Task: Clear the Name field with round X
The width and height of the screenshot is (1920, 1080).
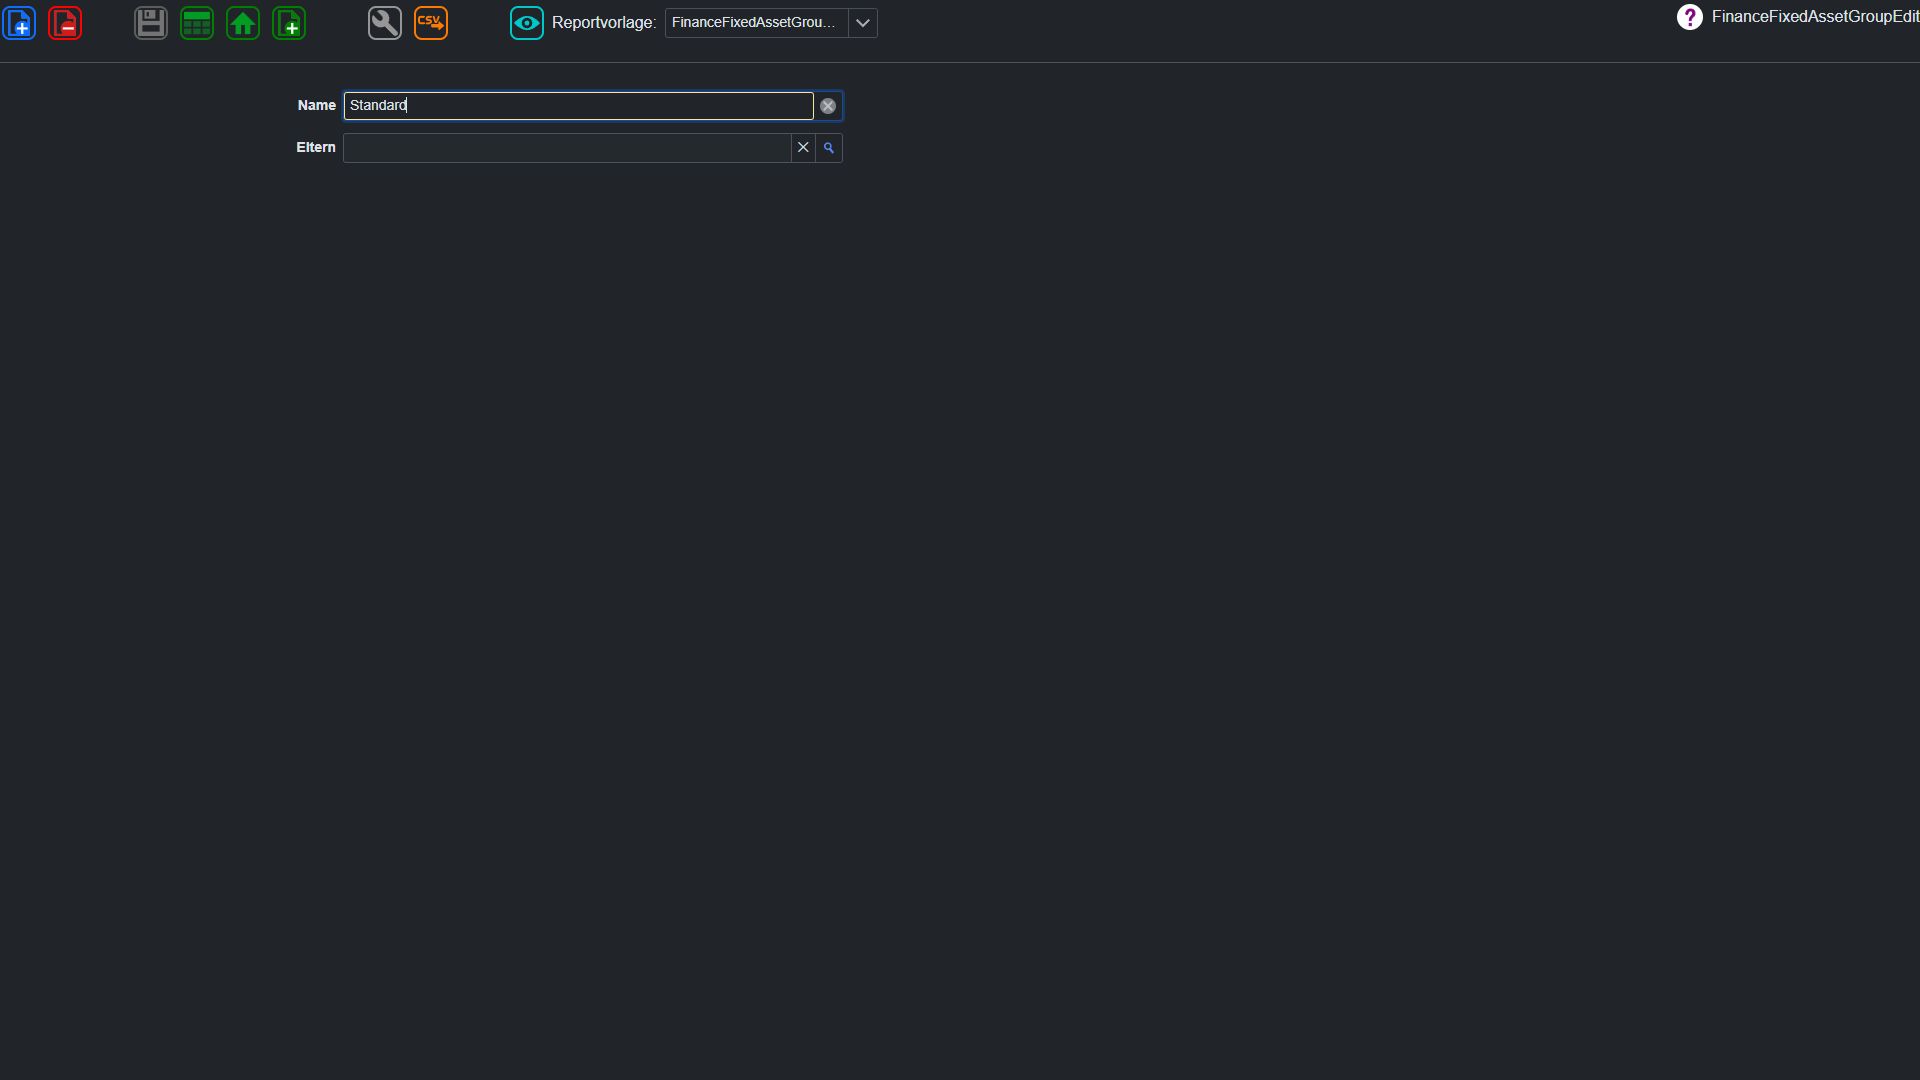Action: pos(828,106)
